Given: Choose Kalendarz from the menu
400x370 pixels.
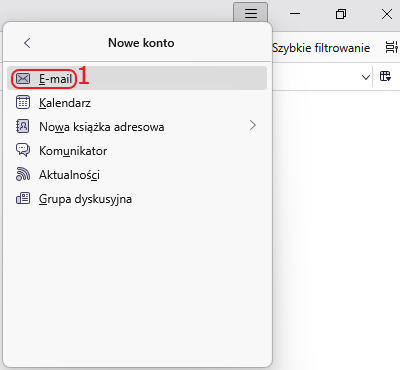Looking at the screenshot, I should point(137,102).
